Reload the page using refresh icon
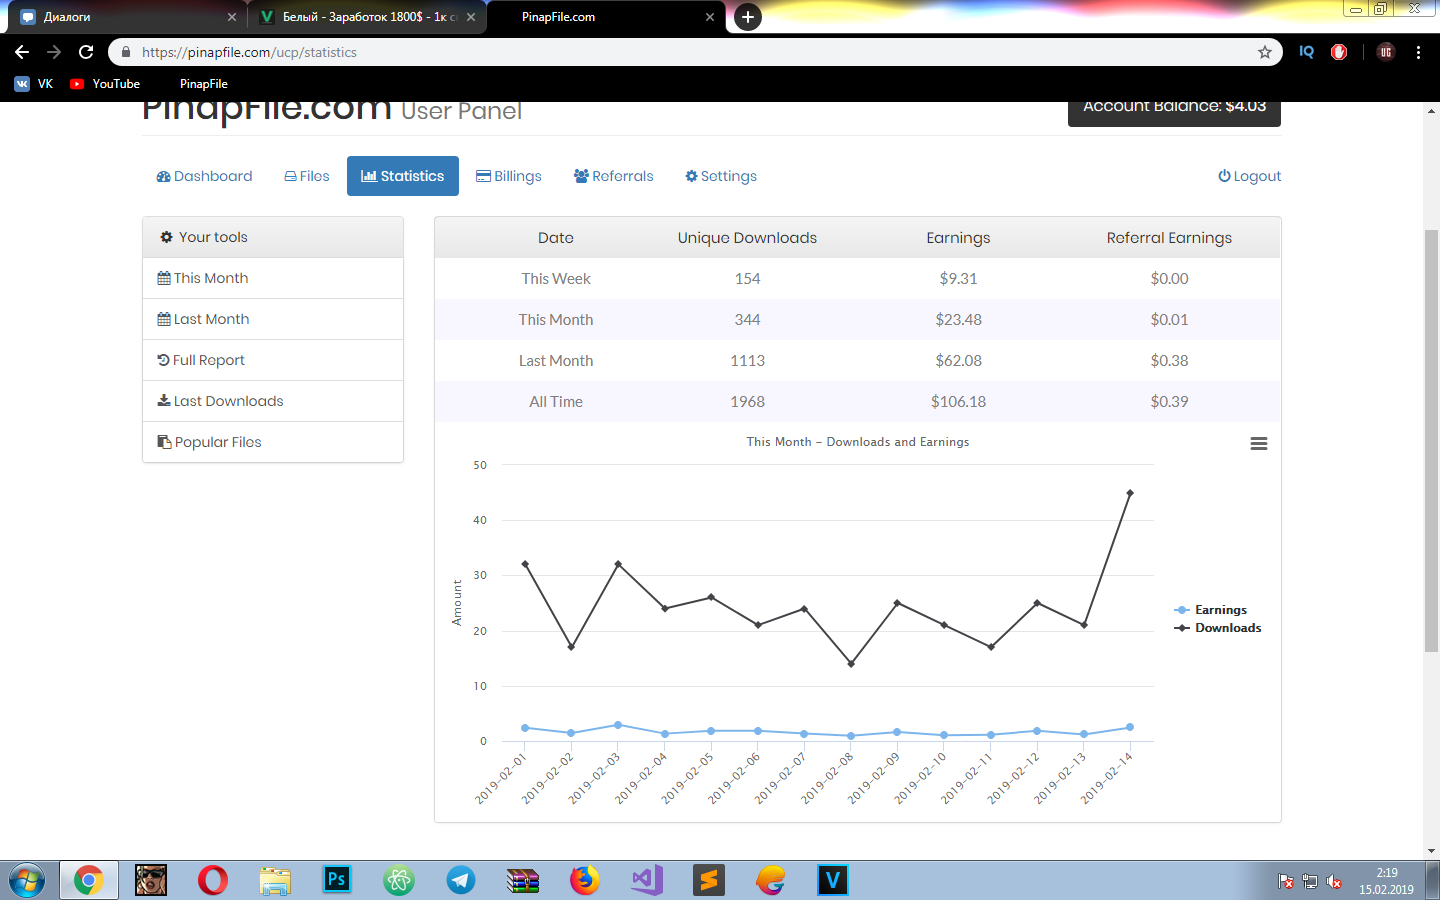1440x900 pixels. click(86, 52)
